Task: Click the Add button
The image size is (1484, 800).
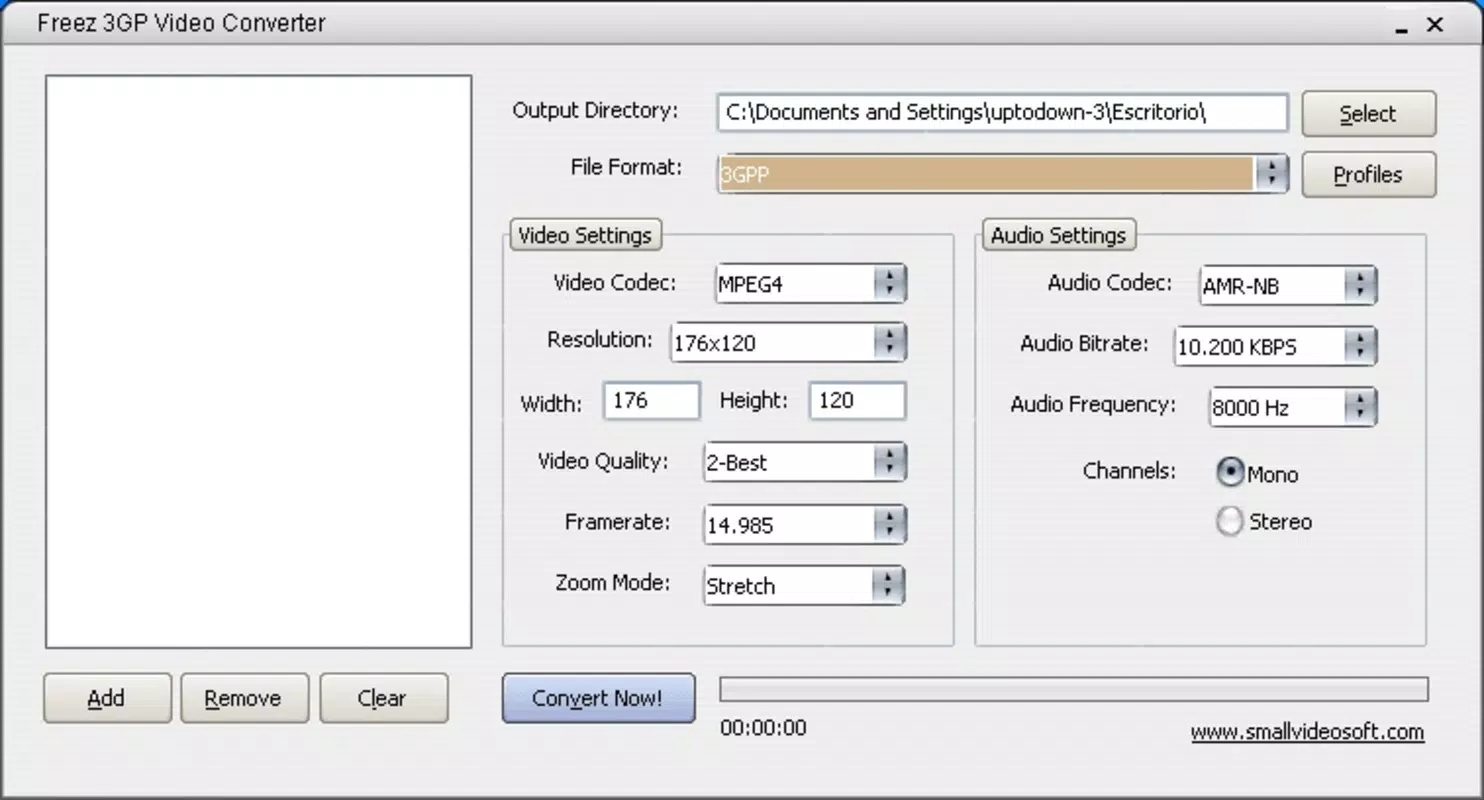Action: tap(107, 698)
